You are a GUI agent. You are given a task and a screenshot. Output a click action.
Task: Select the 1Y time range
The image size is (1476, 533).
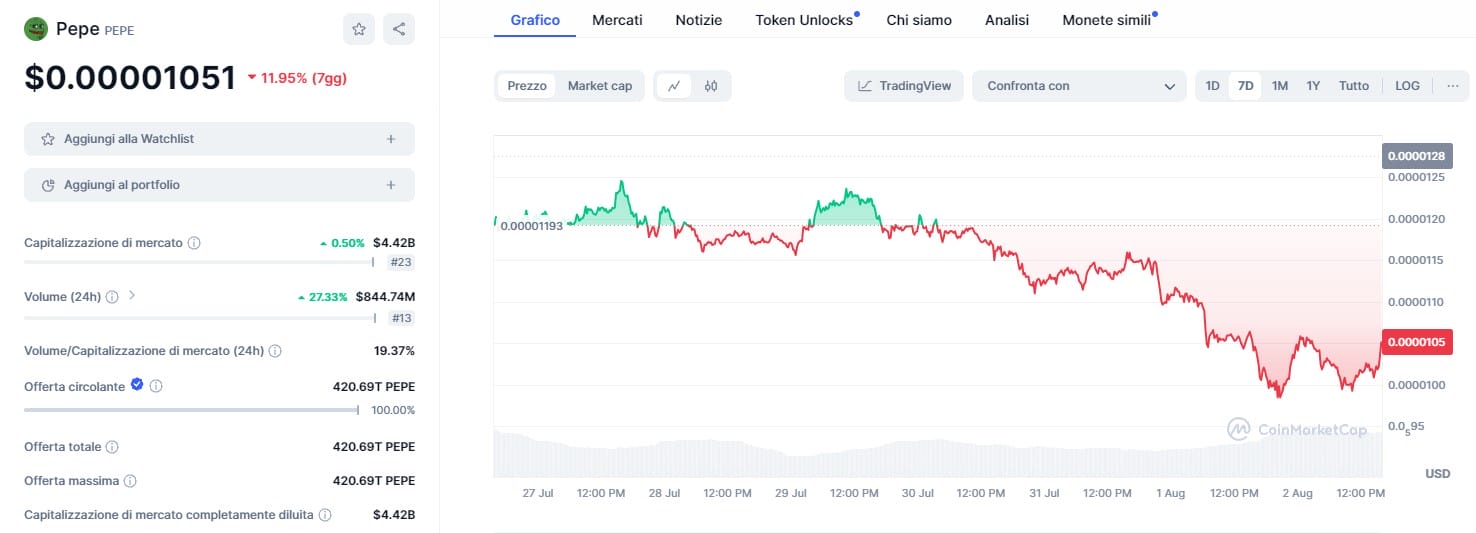[x=1313, y=86]
